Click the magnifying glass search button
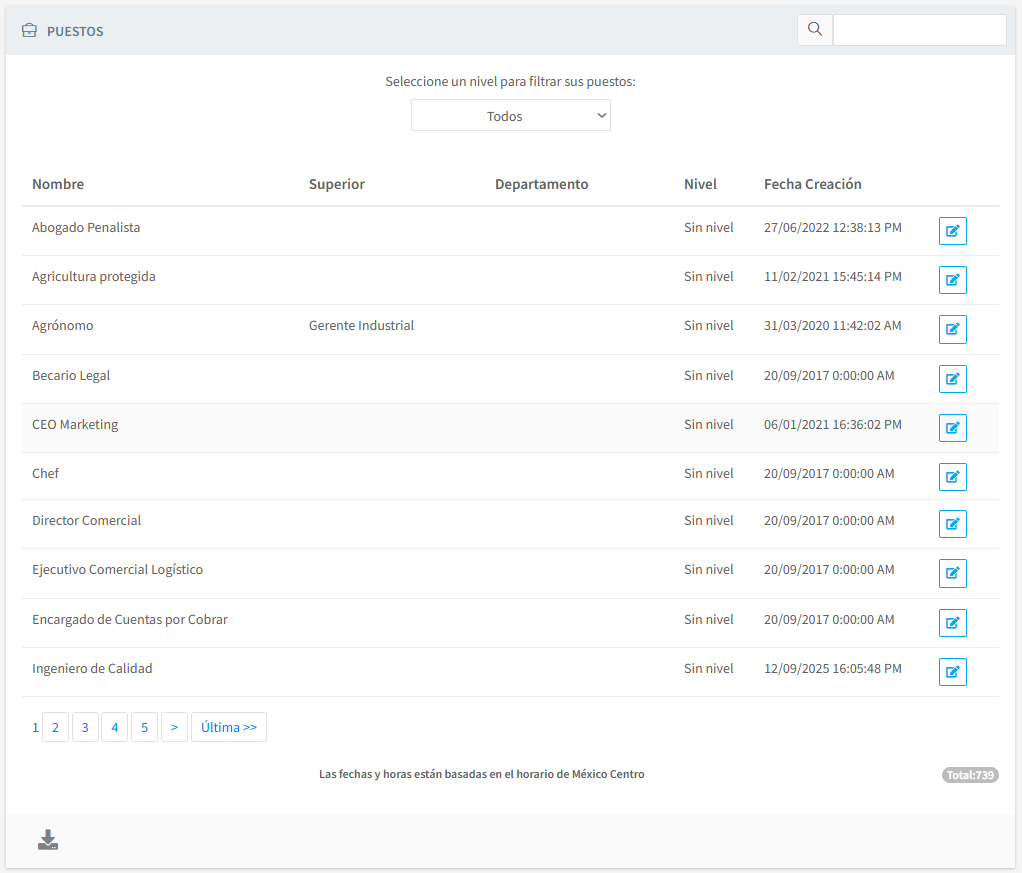The image size is (1022, 873). 815,30
